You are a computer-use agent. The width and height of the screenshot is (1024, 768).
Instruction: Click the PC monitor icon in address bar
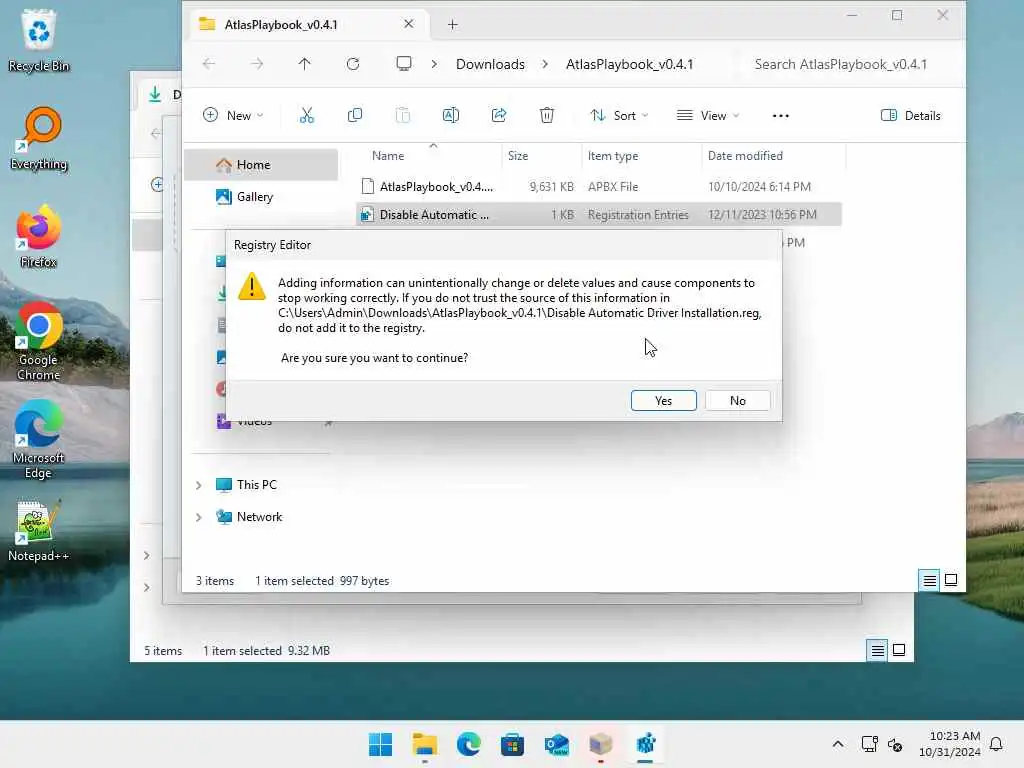pos(404,63)
